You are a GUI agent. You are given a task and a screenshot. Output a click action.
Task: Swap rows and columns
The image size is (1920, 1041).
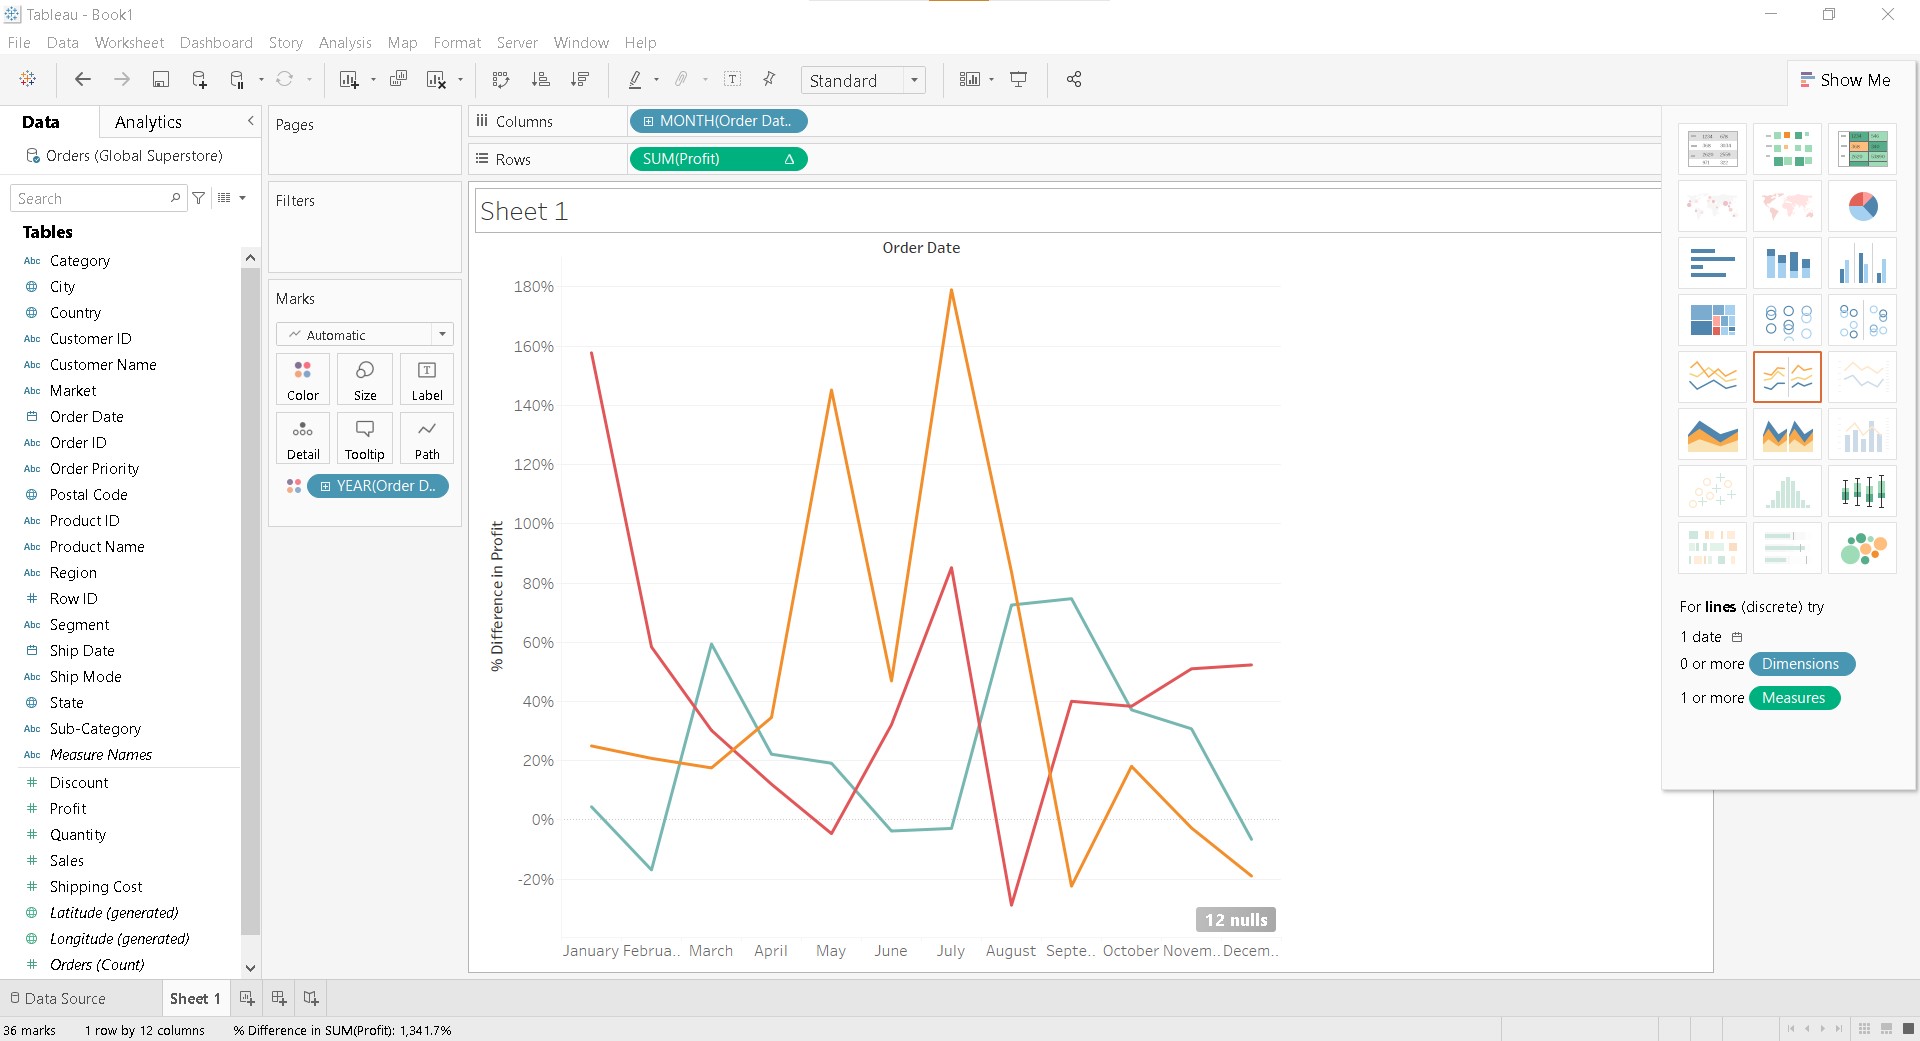(x=501, y=79)
